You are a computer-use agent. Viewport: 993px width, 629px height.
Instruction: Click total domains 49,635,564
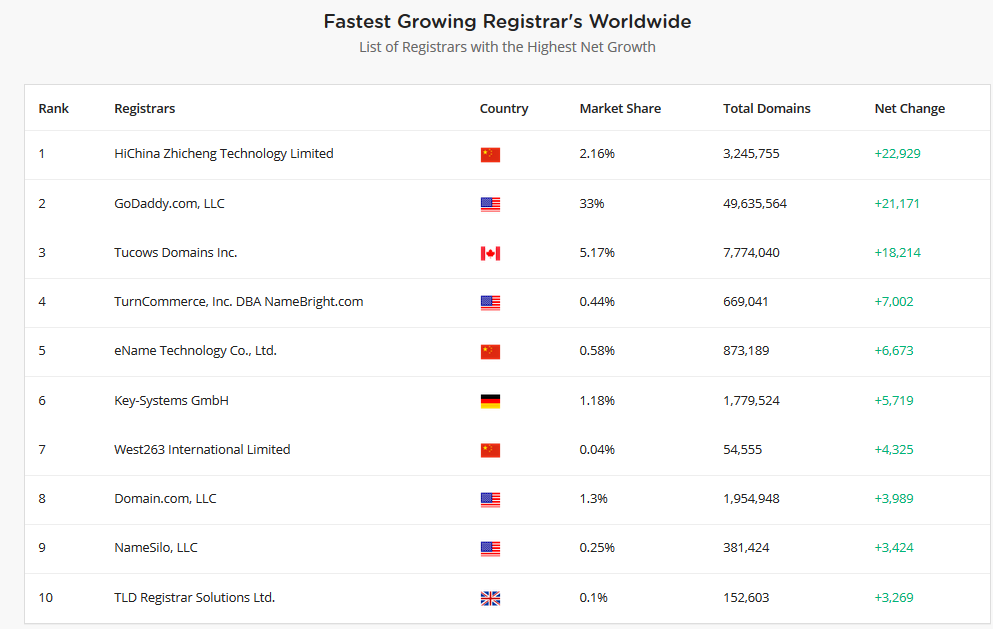click(x=755, y=203)
